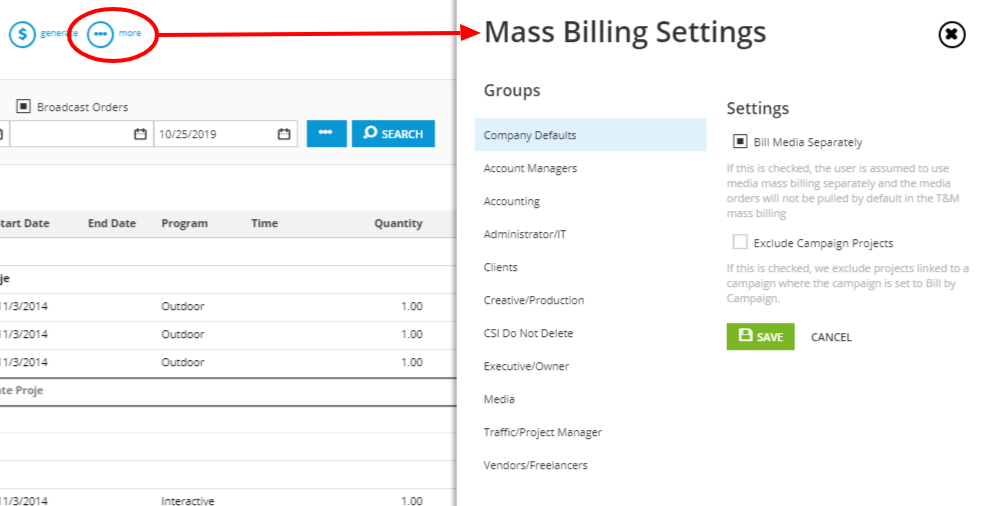Image resolution: width=995 pixels, height=506 pixels.
Task: Click the blue ellipsis button beside Search
Action: point(326,133)
